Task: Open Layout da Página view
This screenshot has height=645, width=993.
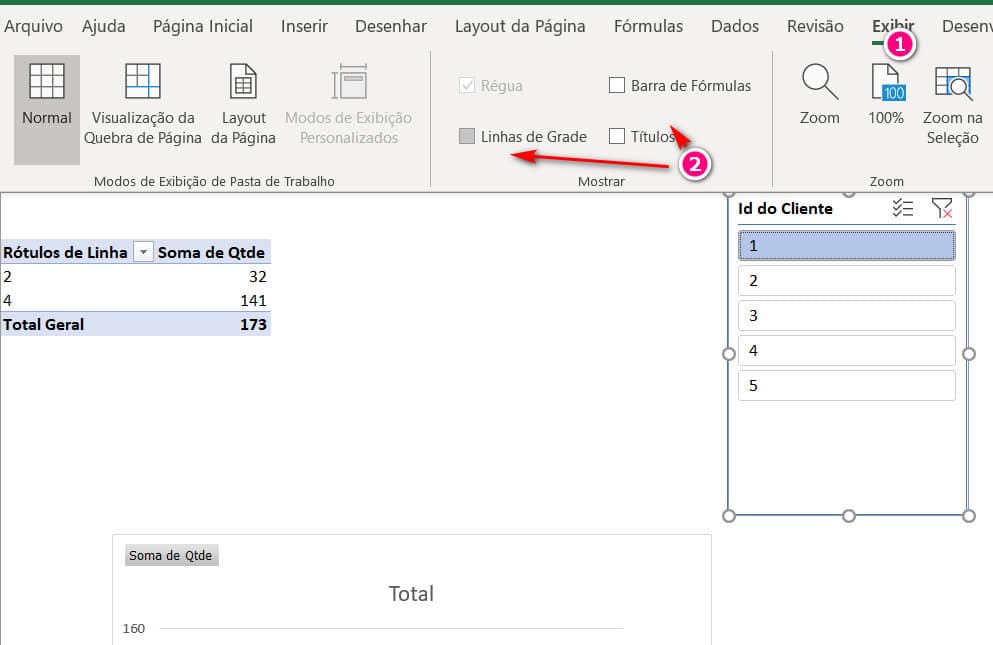Action: coord(243,105)
